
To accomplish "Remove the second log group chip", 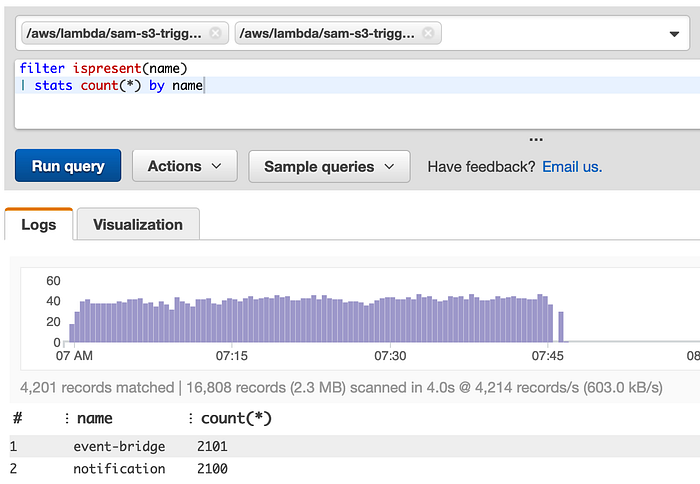I will point(428,33).
